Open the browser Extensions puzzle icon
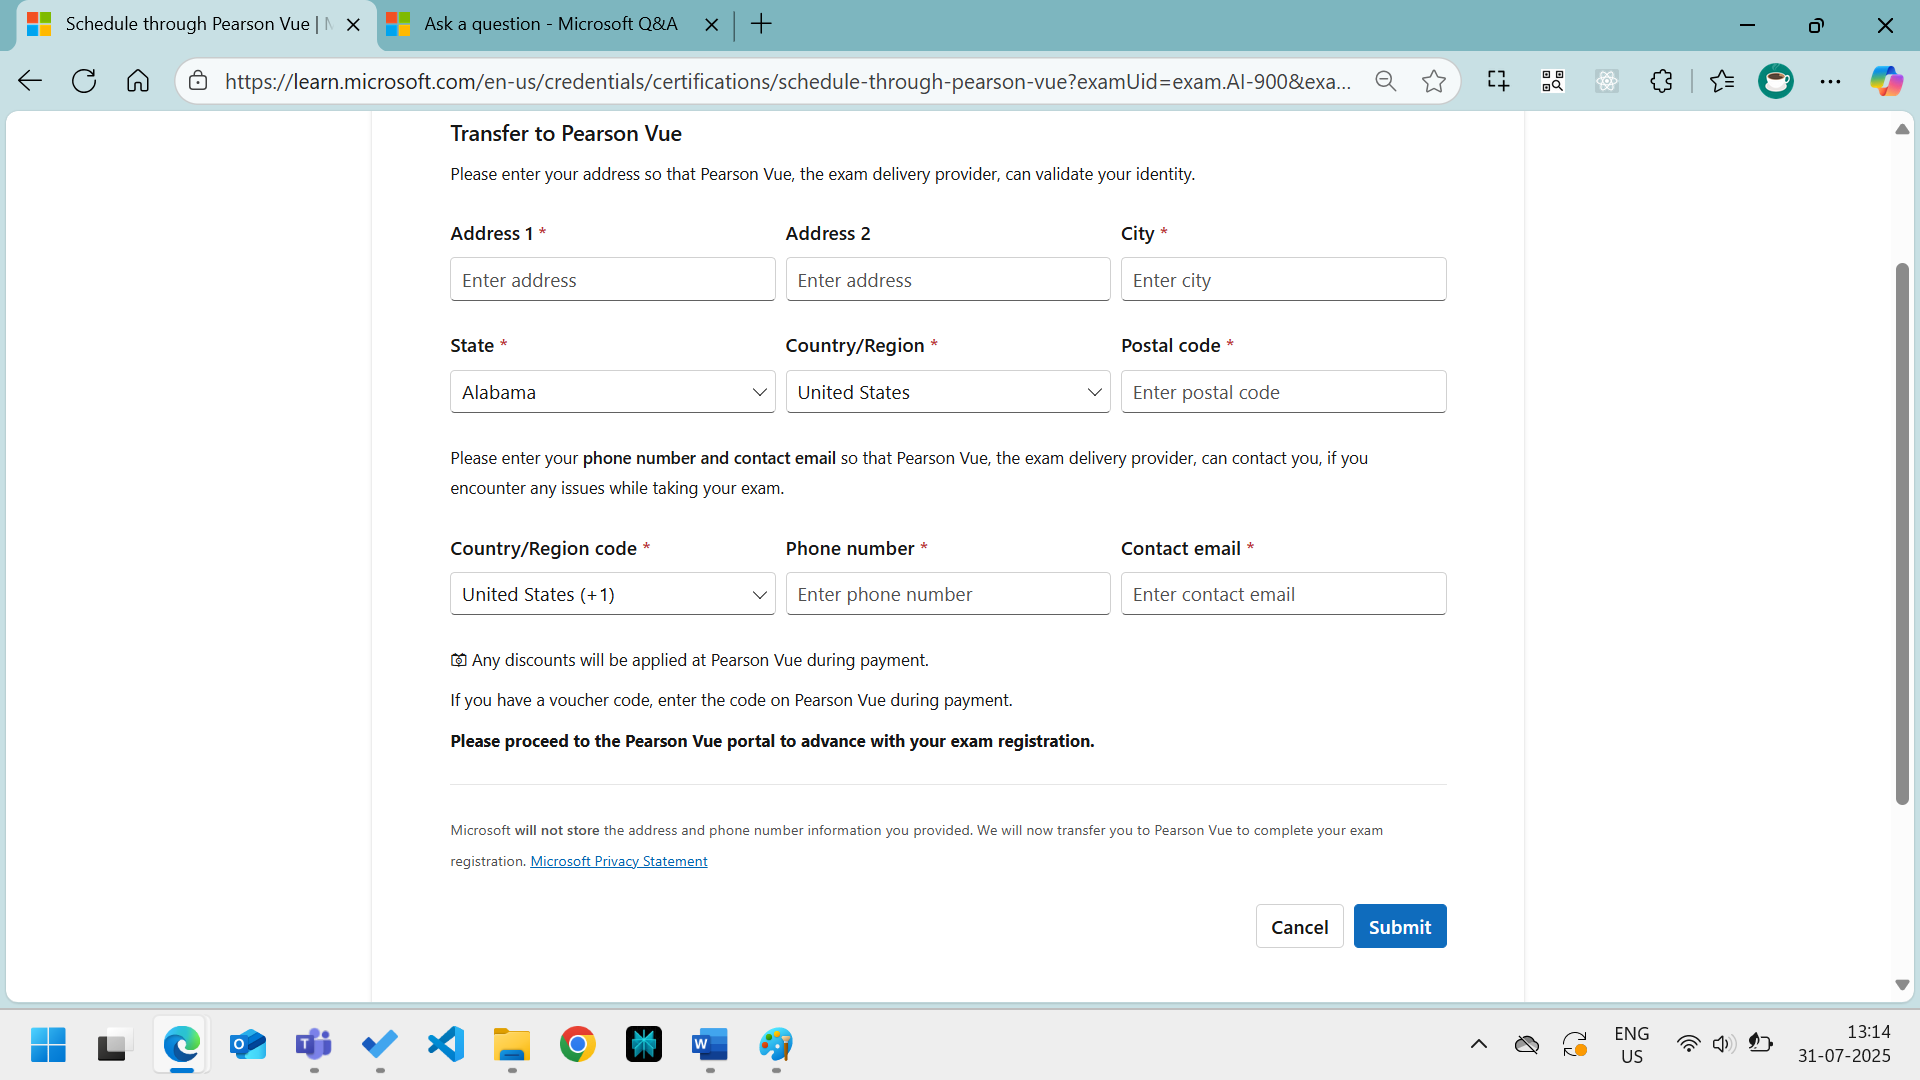Screen dimensions: 1920x1080 [x=1662, y=81]
